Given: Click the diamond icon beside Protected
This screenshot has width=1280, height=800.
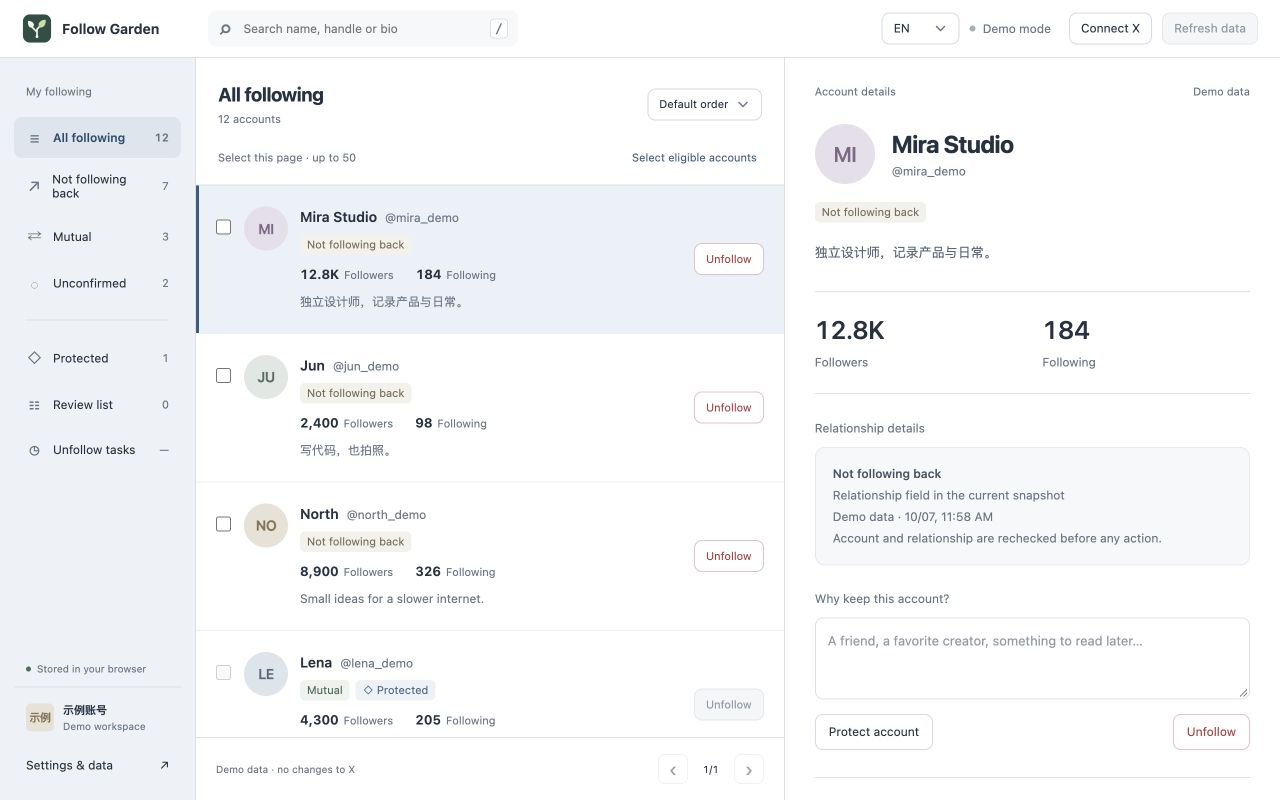Looking at the screenshot, I should click(x=34, y=358).
